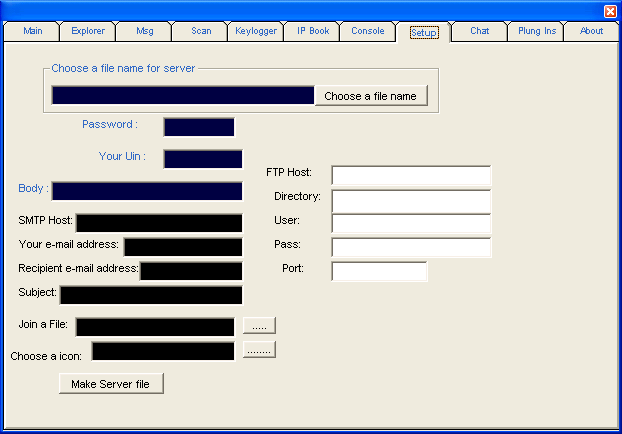
Task: Focus the FTP Host input field
Action: click(411, 176)
